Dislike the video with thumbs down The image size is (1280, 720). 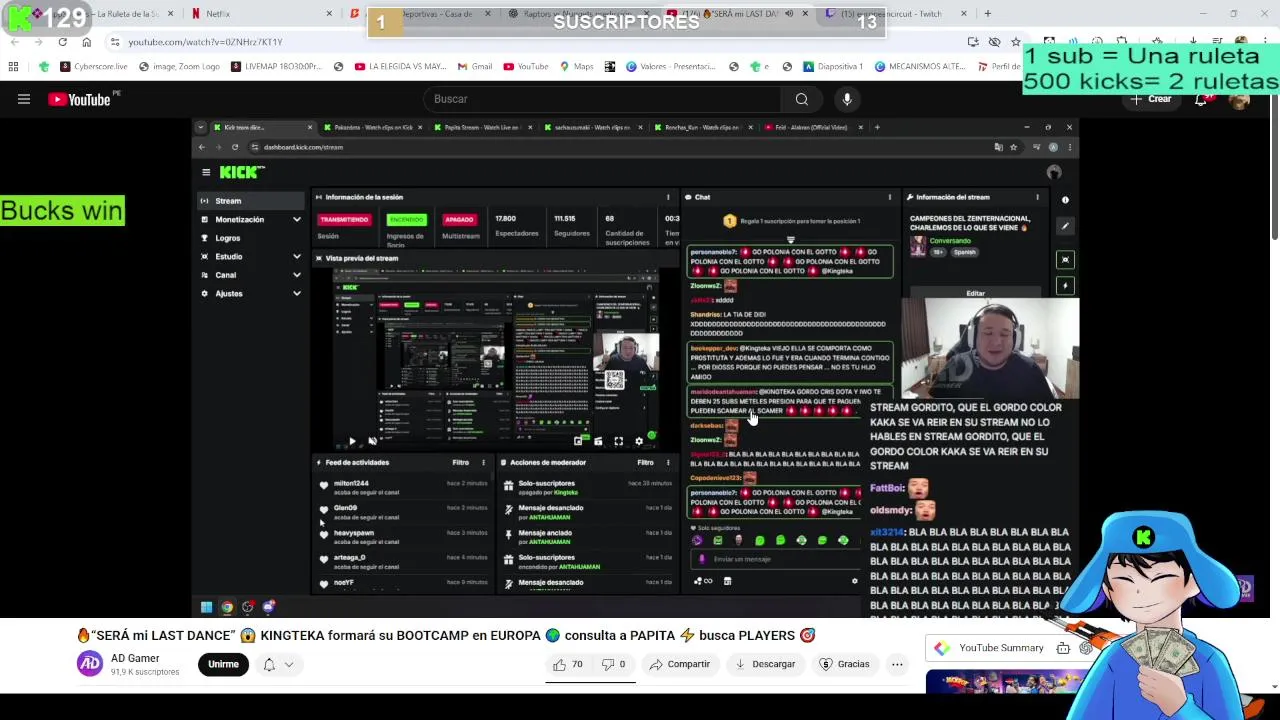tap(614, 664)
